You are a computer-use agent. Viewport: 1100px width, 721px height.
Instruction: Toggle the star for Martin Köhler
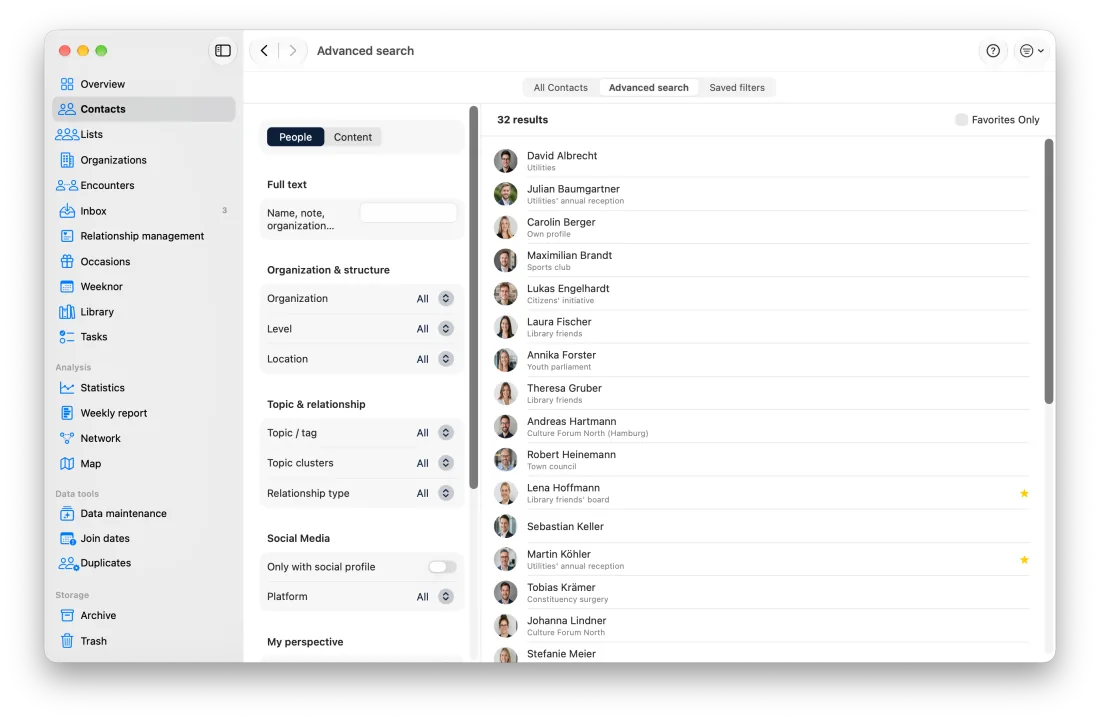pos(1024,560)
